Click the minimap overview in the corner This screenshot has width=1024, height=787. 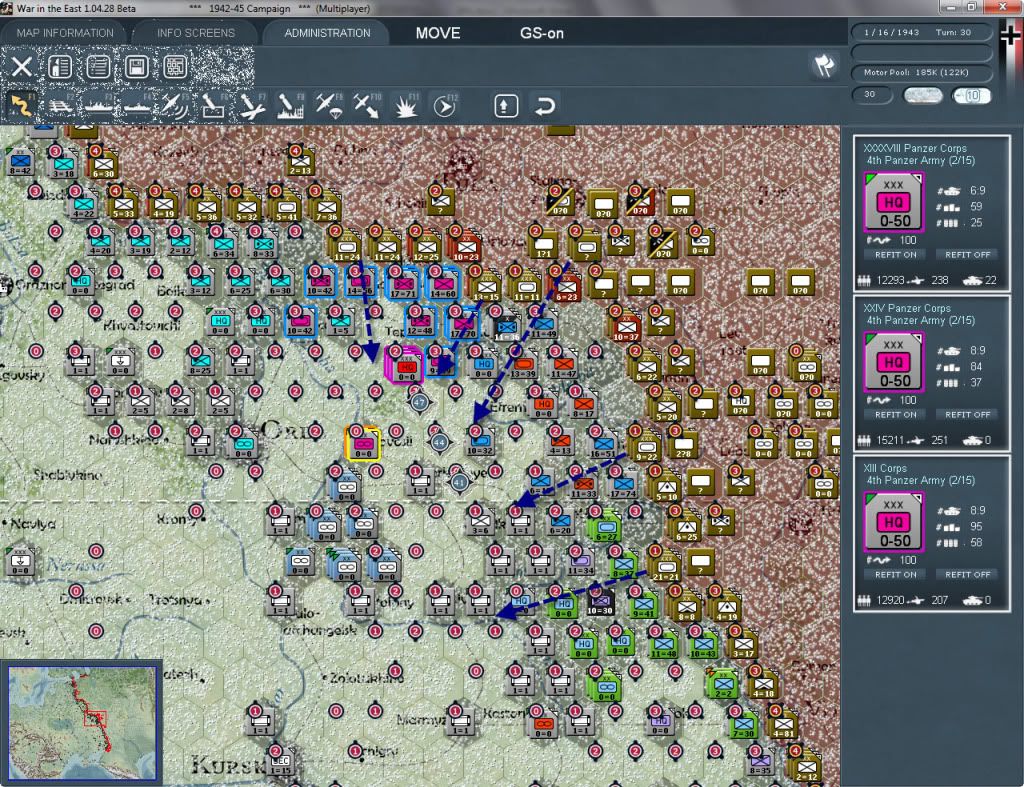coord(82,723)
